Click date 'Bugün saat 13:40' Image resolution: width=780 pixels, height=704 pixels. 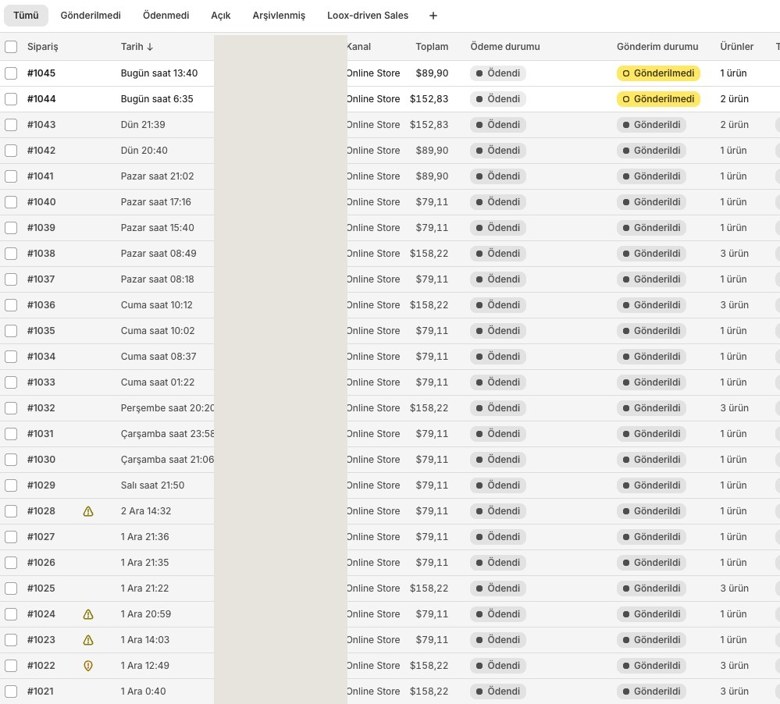pos(159,73)
